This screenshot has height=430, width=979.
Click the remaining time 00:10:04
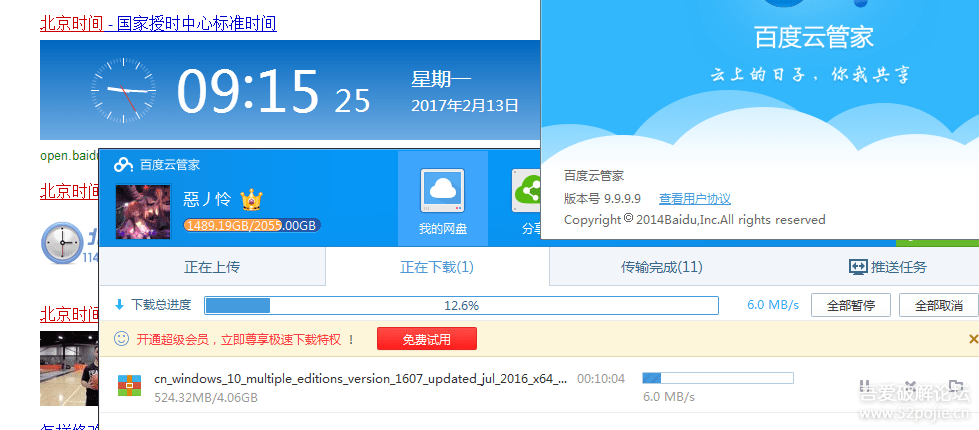[x=601, y=379]
